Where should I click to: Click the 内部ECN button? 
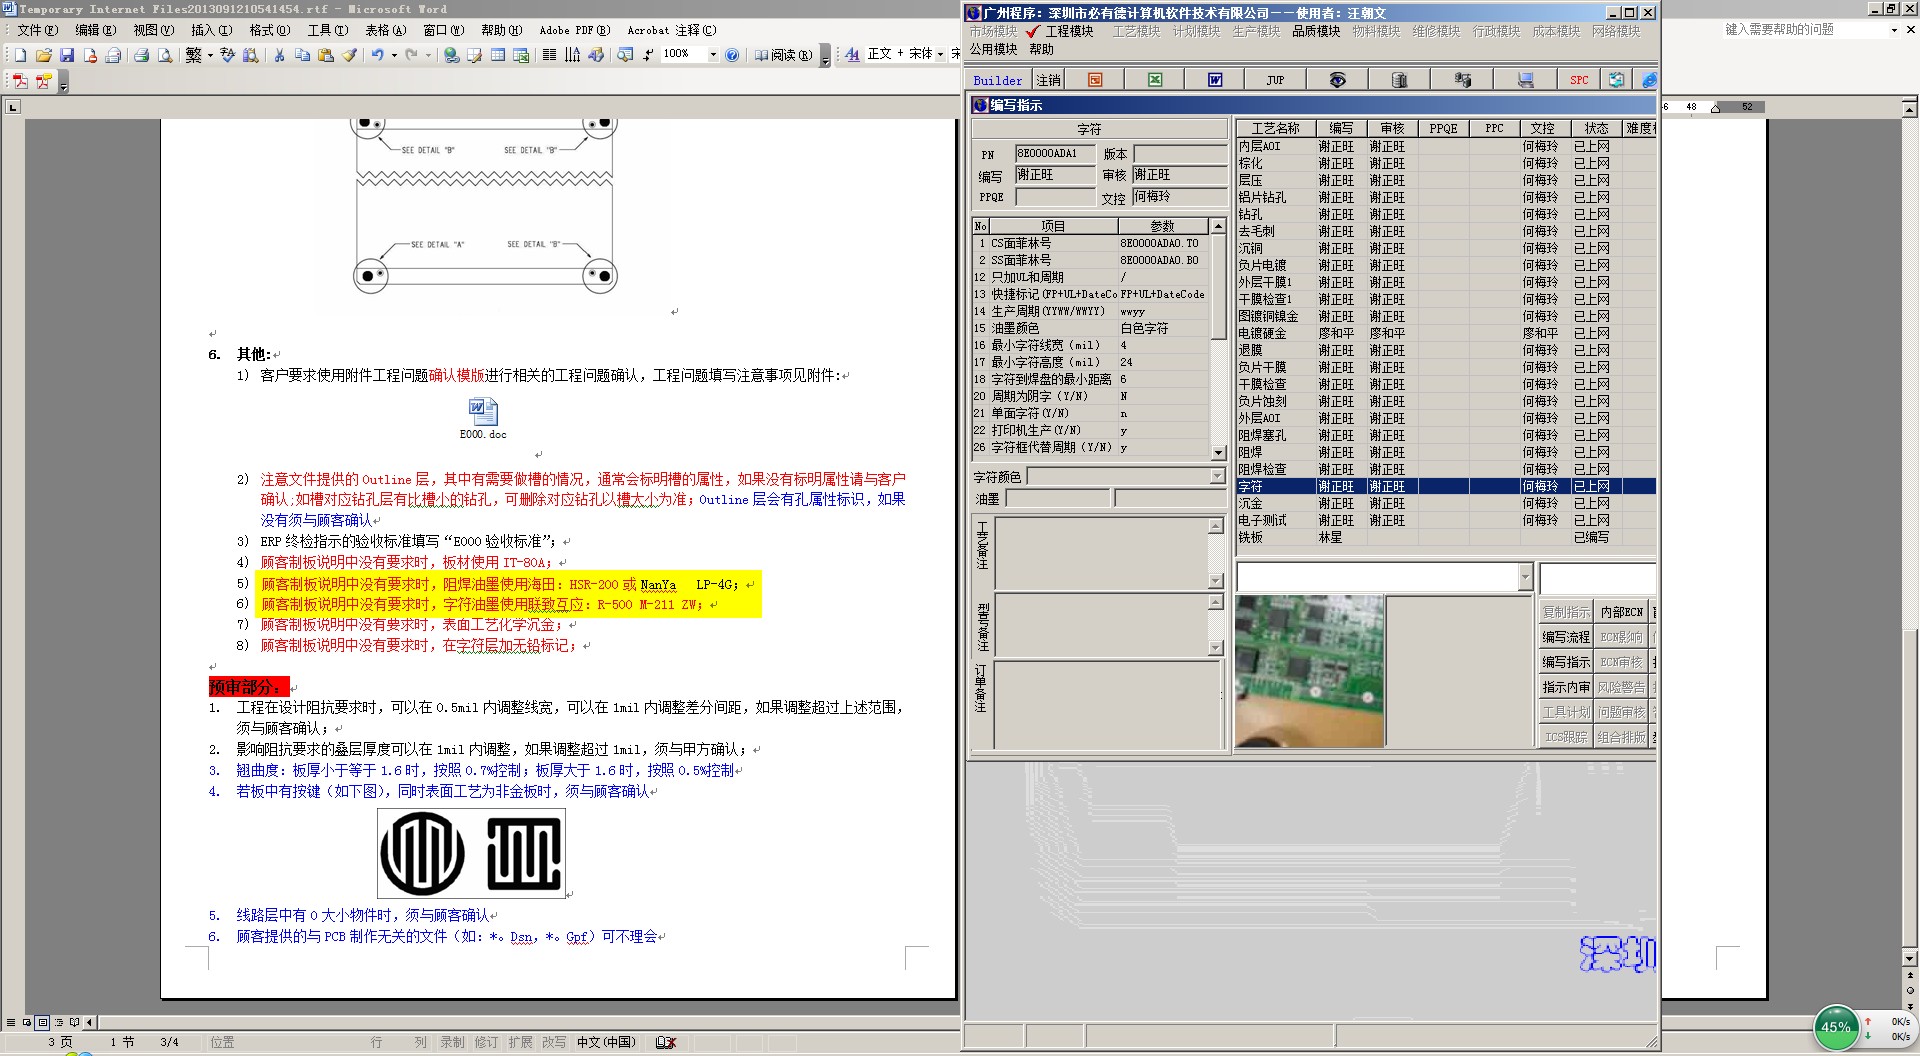tap(1621, 612)
